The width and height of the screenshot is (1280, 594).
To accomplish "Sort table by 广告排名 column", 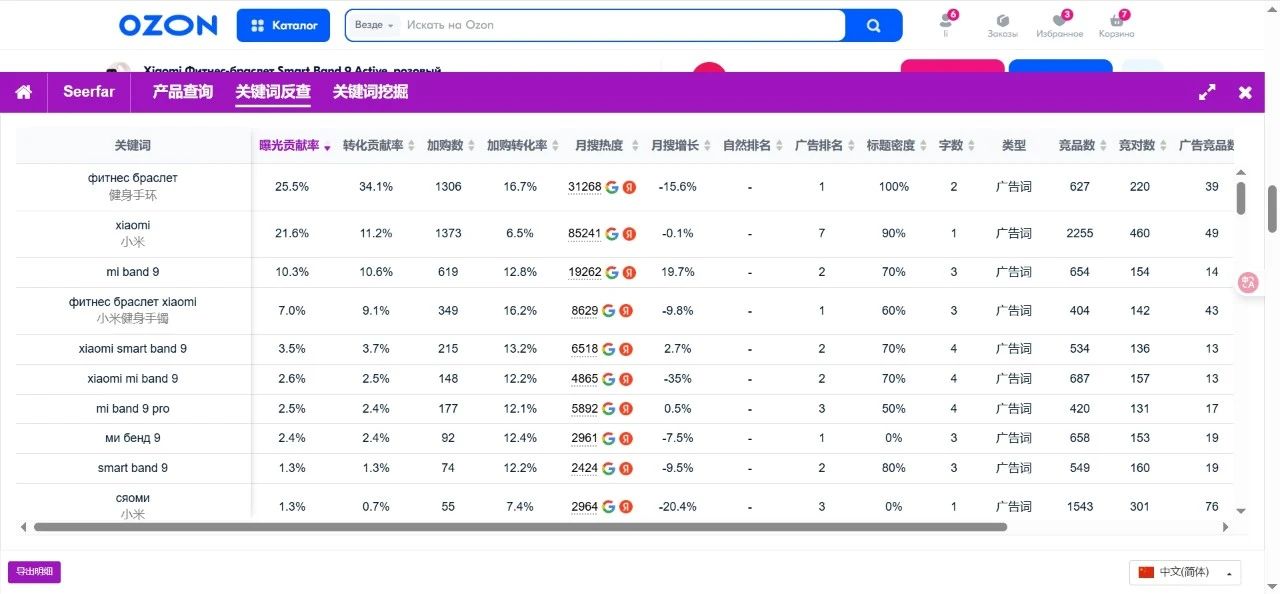I will coord(825,146).
